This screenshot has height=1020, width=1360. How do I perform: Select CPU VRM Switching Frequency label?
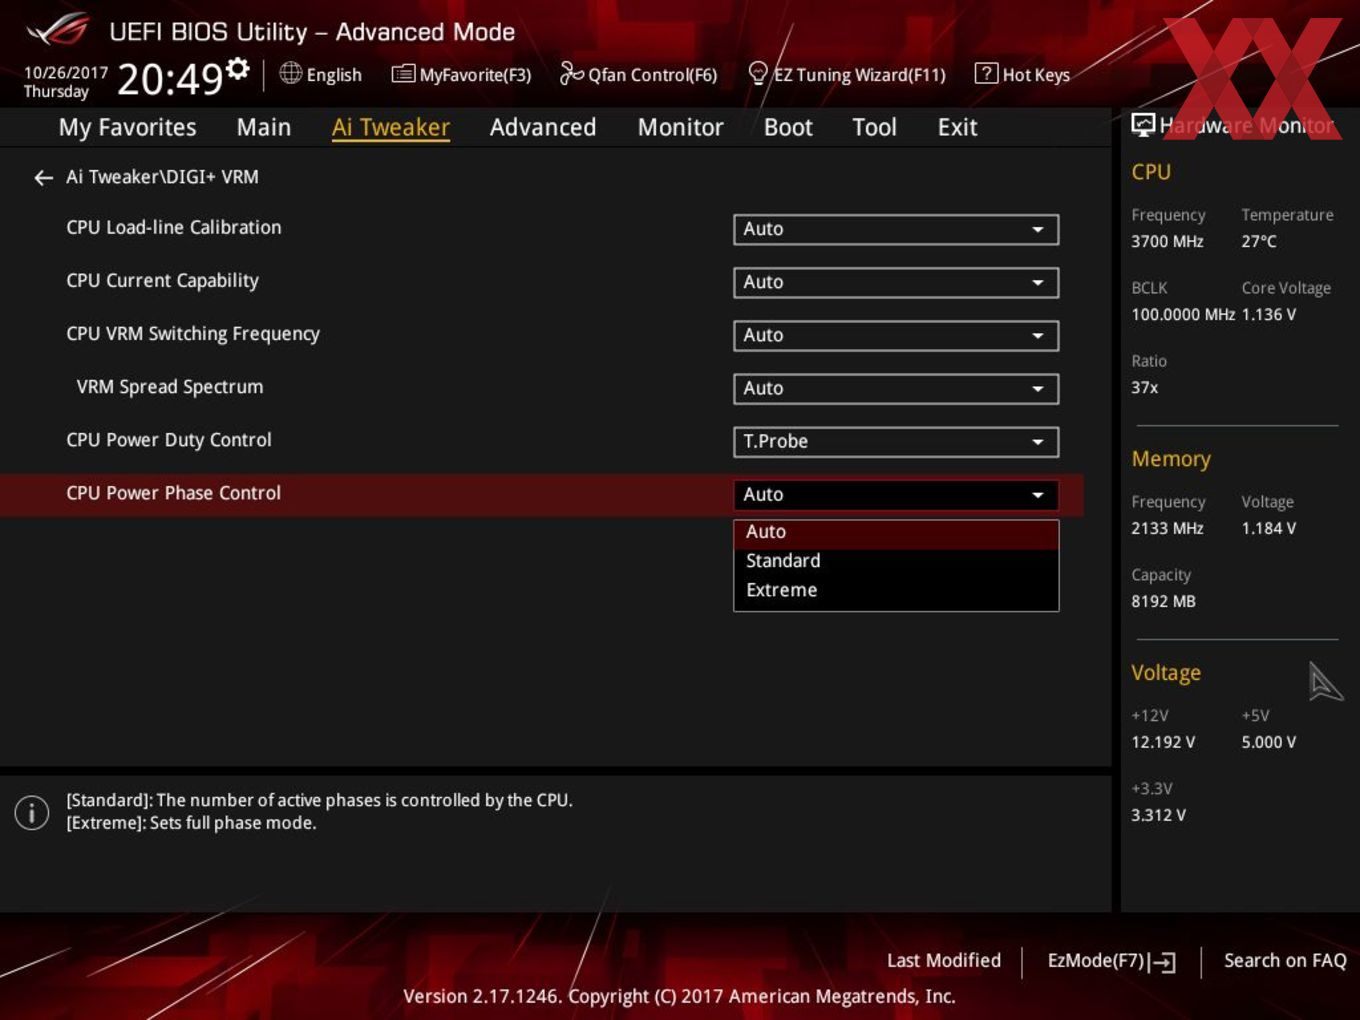(x=193, y=334)
